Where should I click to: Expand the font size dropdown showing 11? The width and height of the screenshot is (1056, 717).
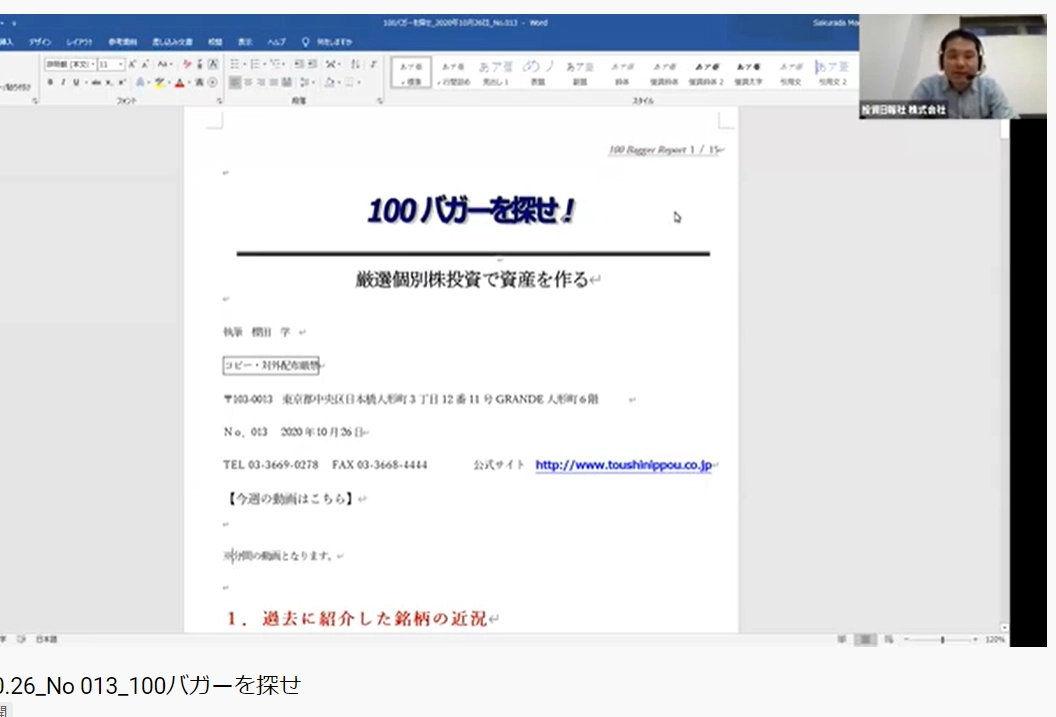(121, 64)
